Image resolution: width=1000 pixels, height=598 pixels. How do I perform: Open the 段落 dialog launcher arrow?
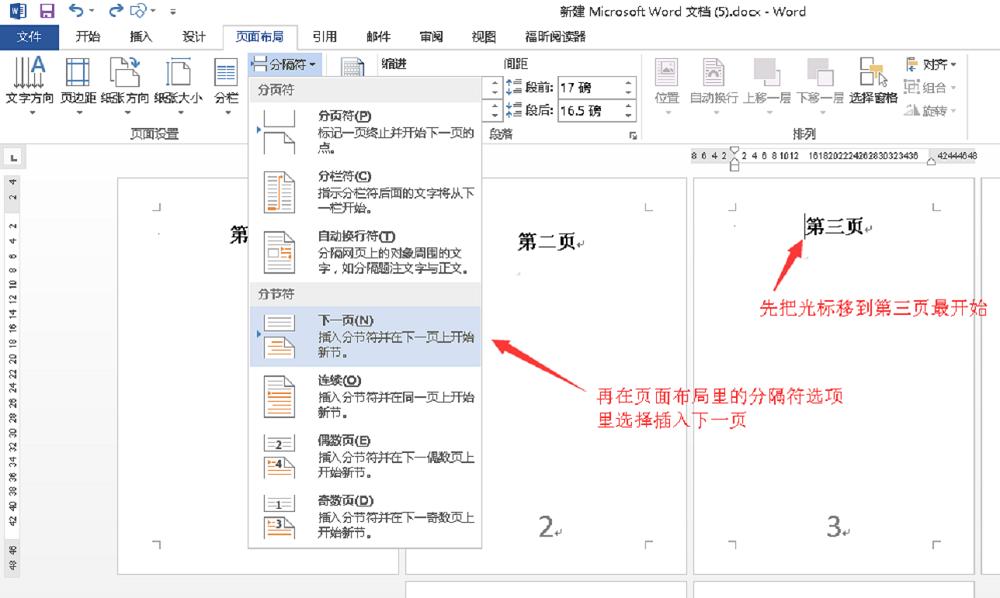[x=634, y=134]
